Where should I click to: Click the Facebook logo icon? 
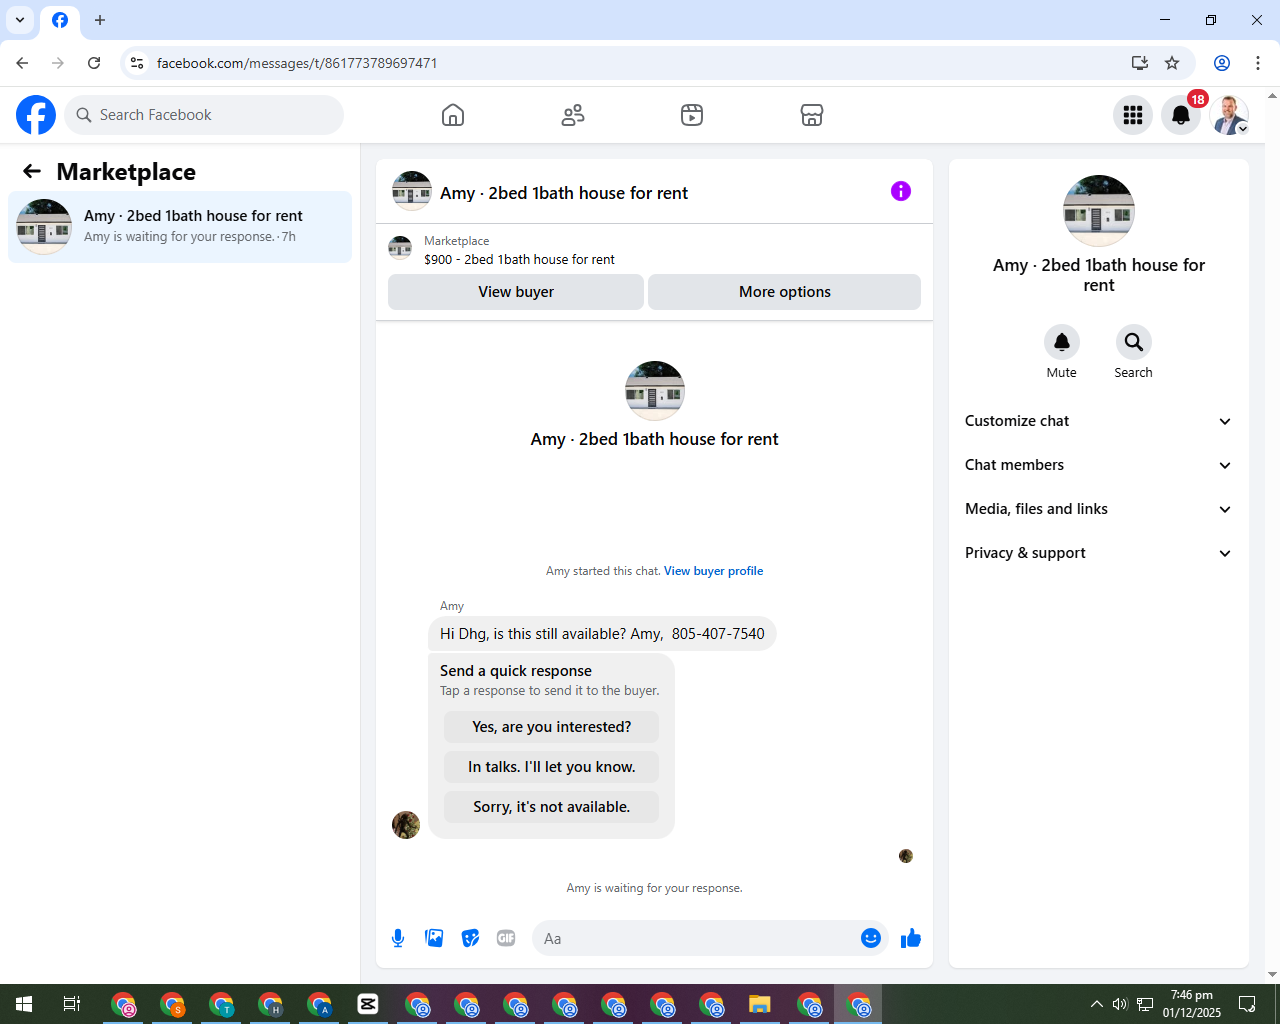tap(36, 115)
